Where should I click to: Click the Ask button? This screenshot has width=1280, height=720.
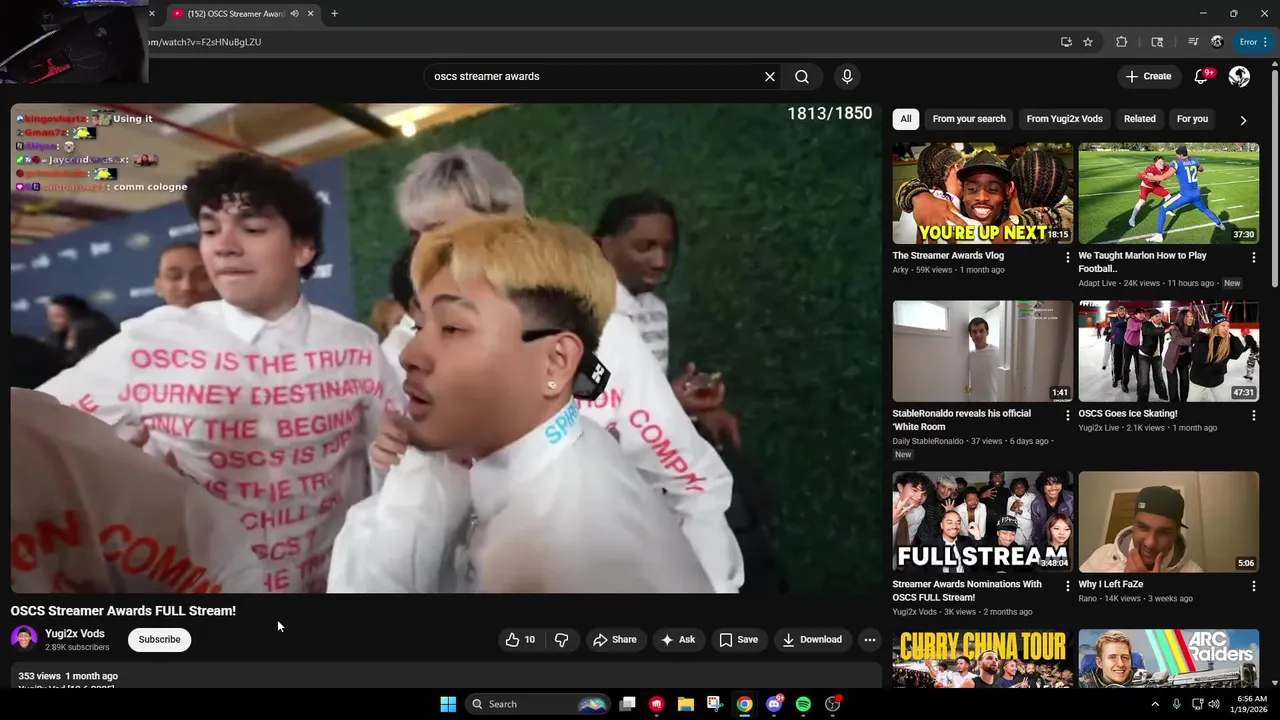[x=678, y=640]
